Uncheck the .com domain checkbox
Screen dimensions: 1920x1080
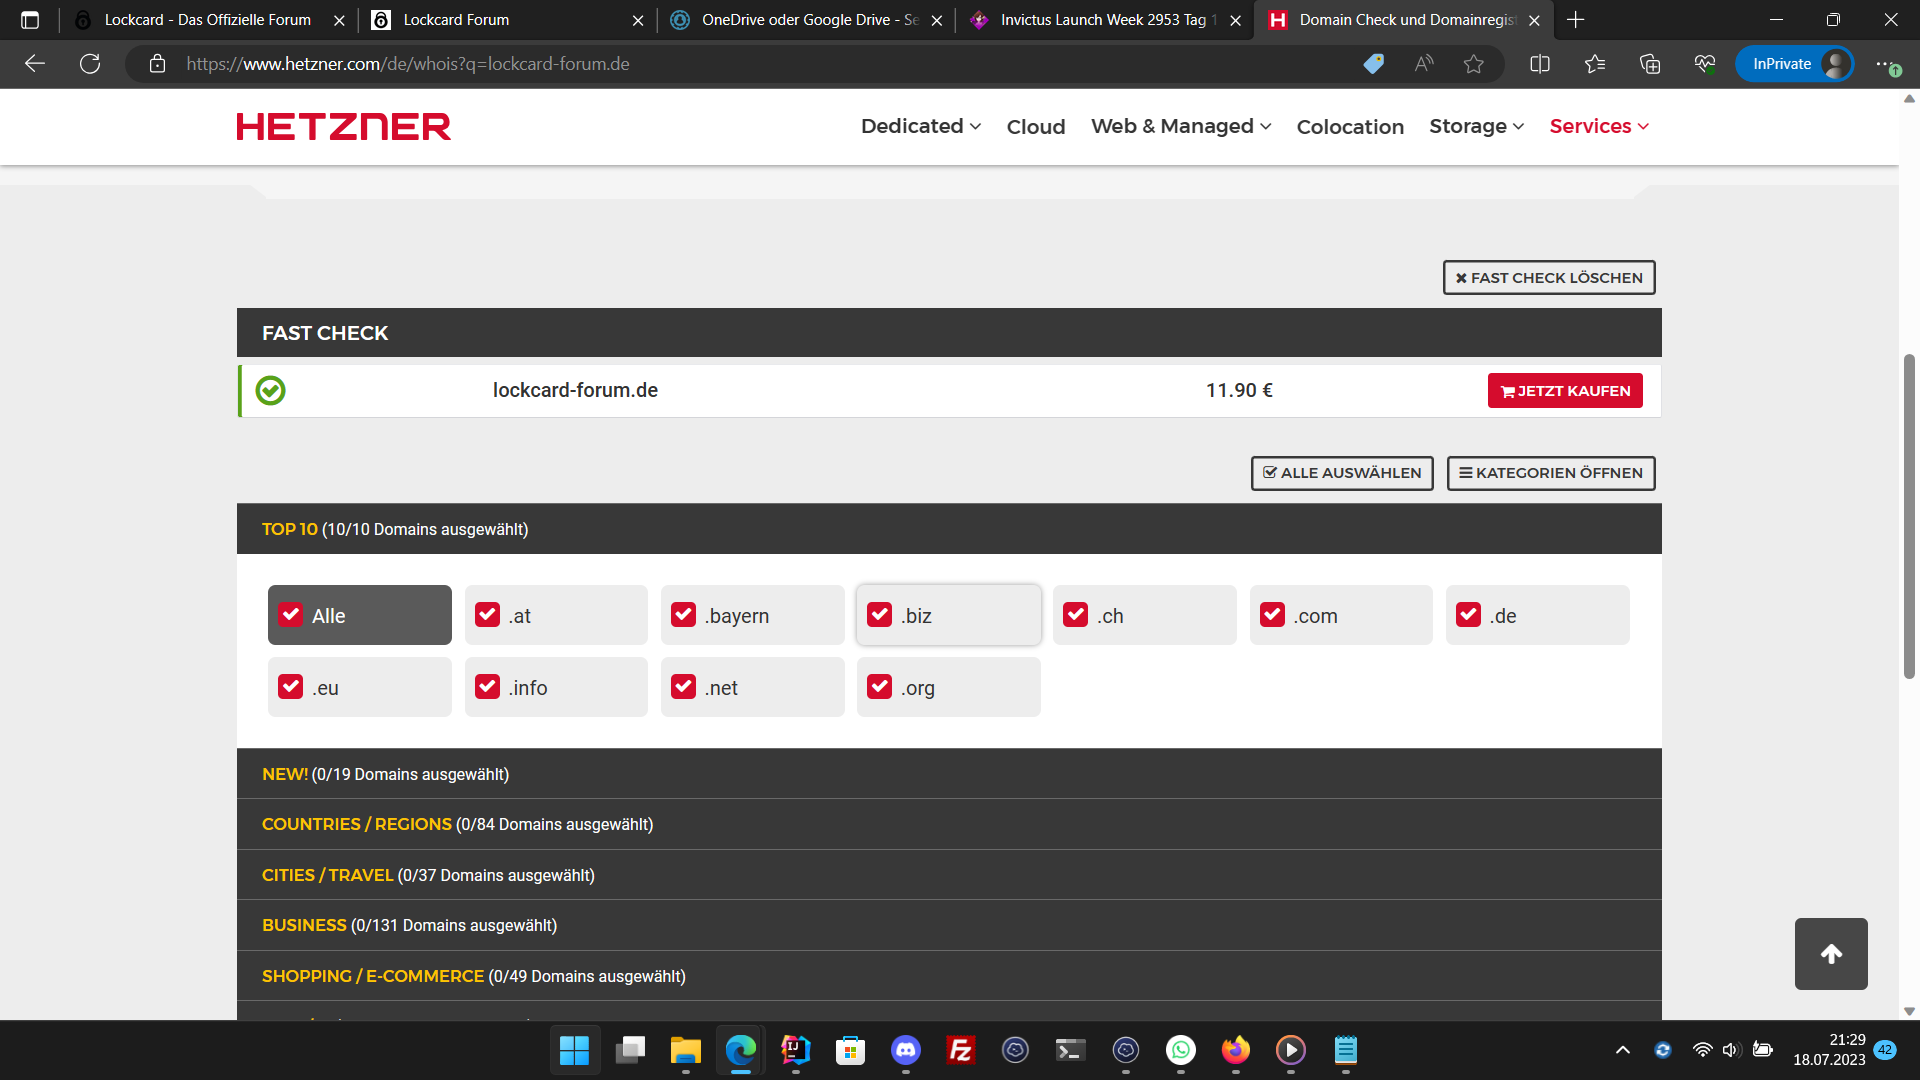click(1273, 615)
